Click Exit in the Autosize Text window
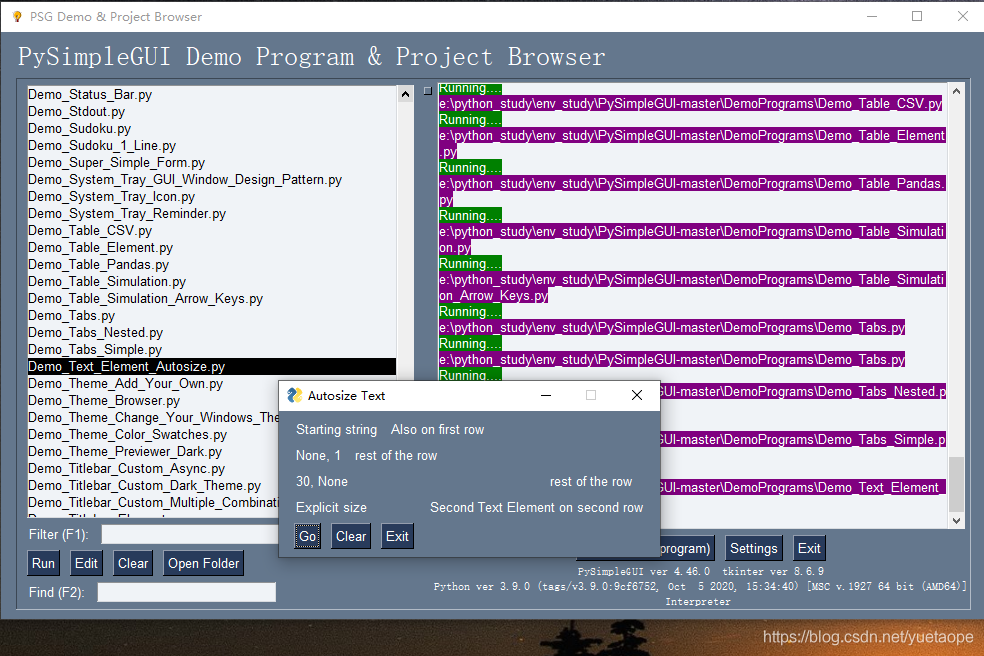Viewport: 984px width, 656px height. (x=397, y=536)
